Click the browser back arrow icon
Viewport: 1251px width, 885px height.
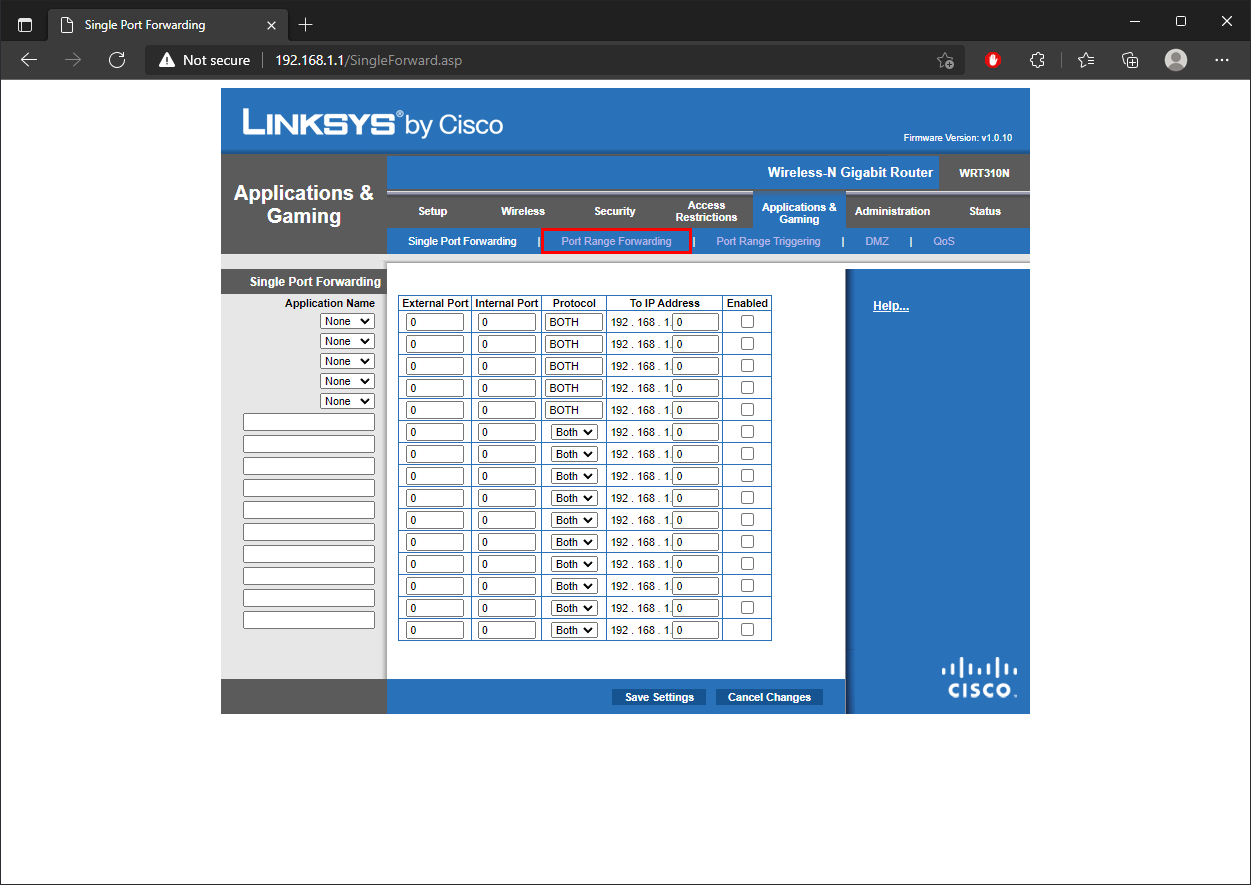[29, 60]
